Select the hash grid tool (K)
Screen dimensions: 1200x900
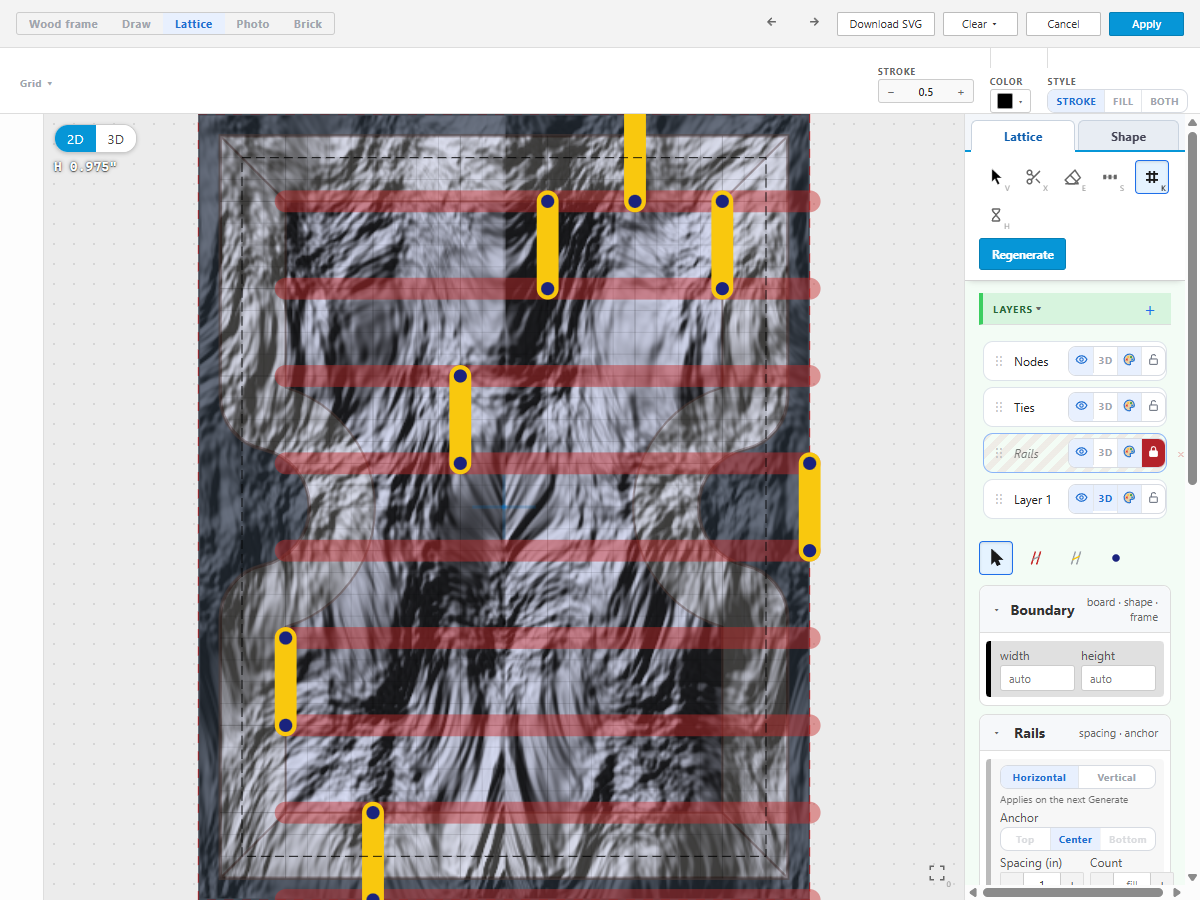tap(1152, 177)
